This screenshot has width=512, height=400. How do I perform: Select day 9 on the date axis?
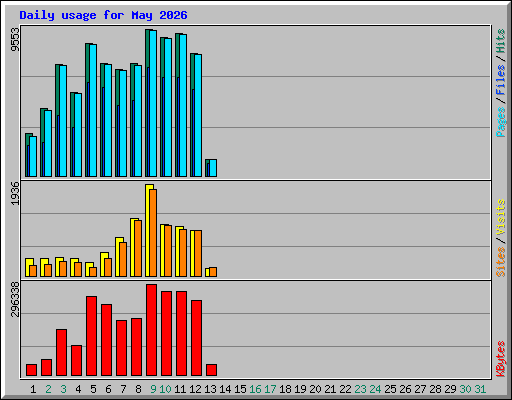153,389
